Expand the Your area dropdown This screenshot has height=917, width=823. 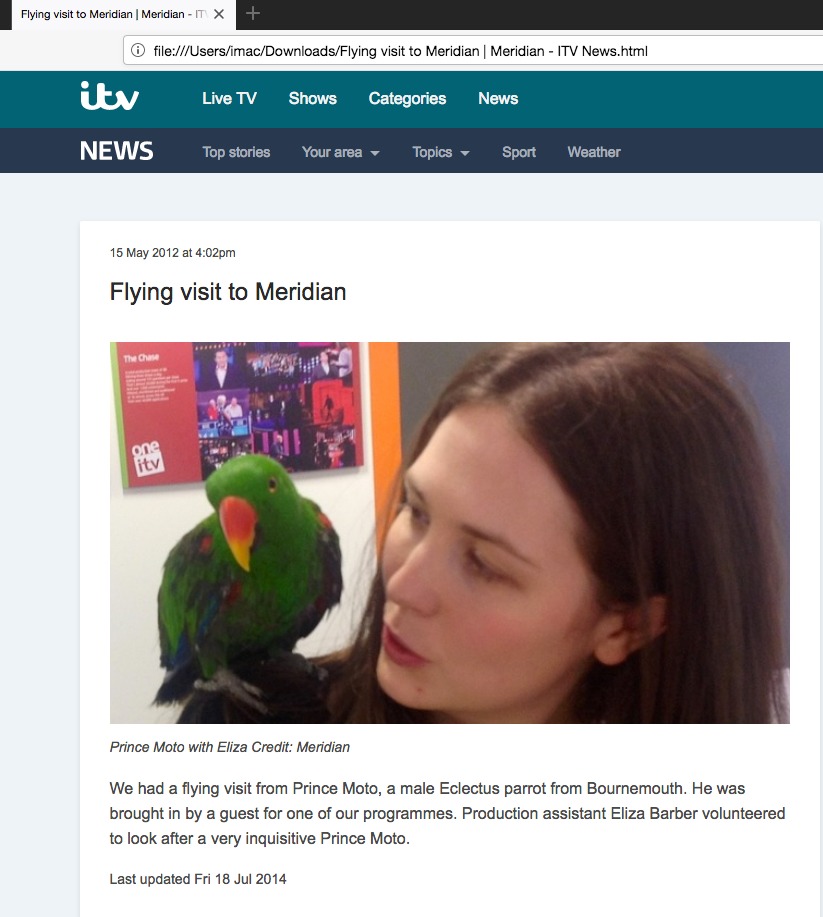340,152
